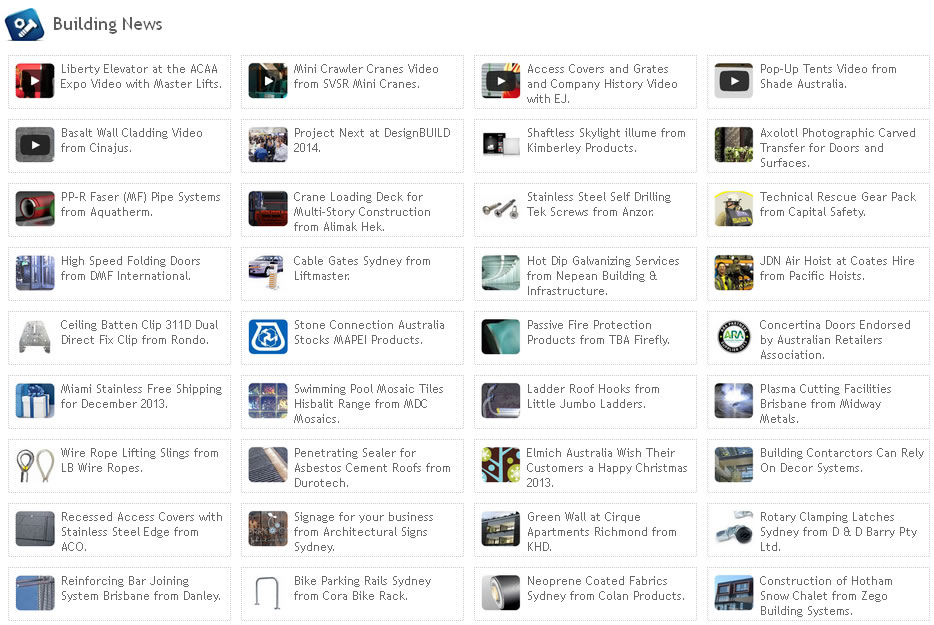Open the High Speed Folding Doors thumbnail
The image size is (934, 625).
[35, 272]
